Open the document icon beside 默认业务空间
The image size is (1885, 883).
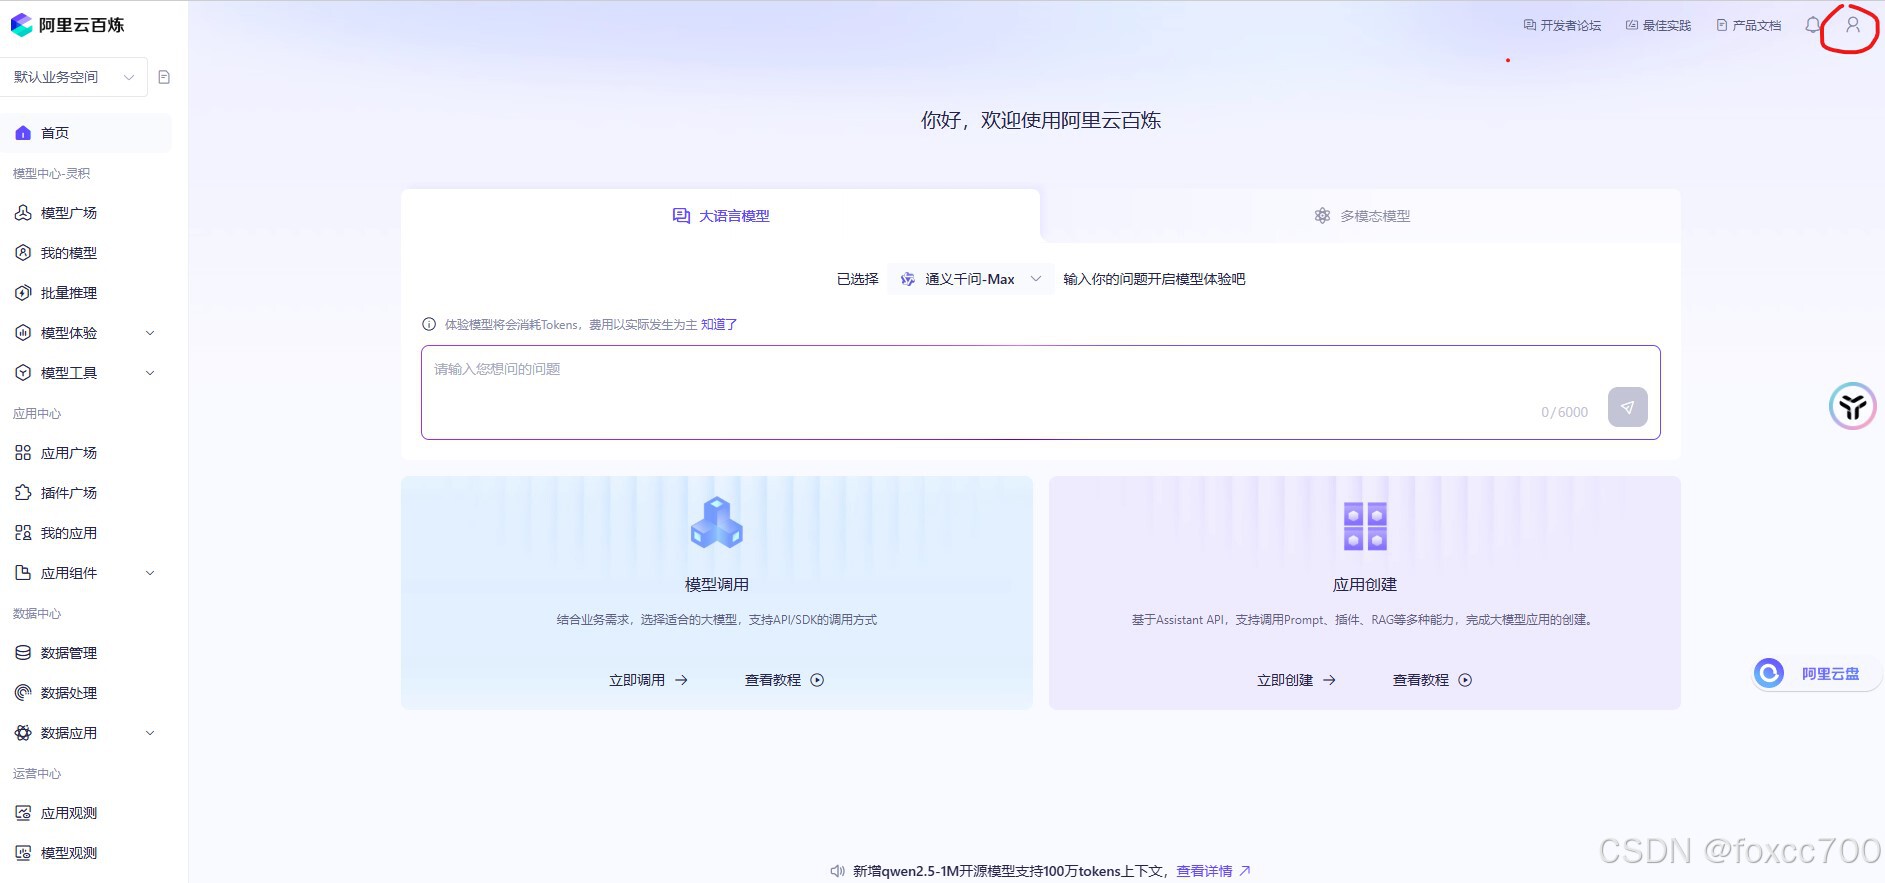click(164, 77)
